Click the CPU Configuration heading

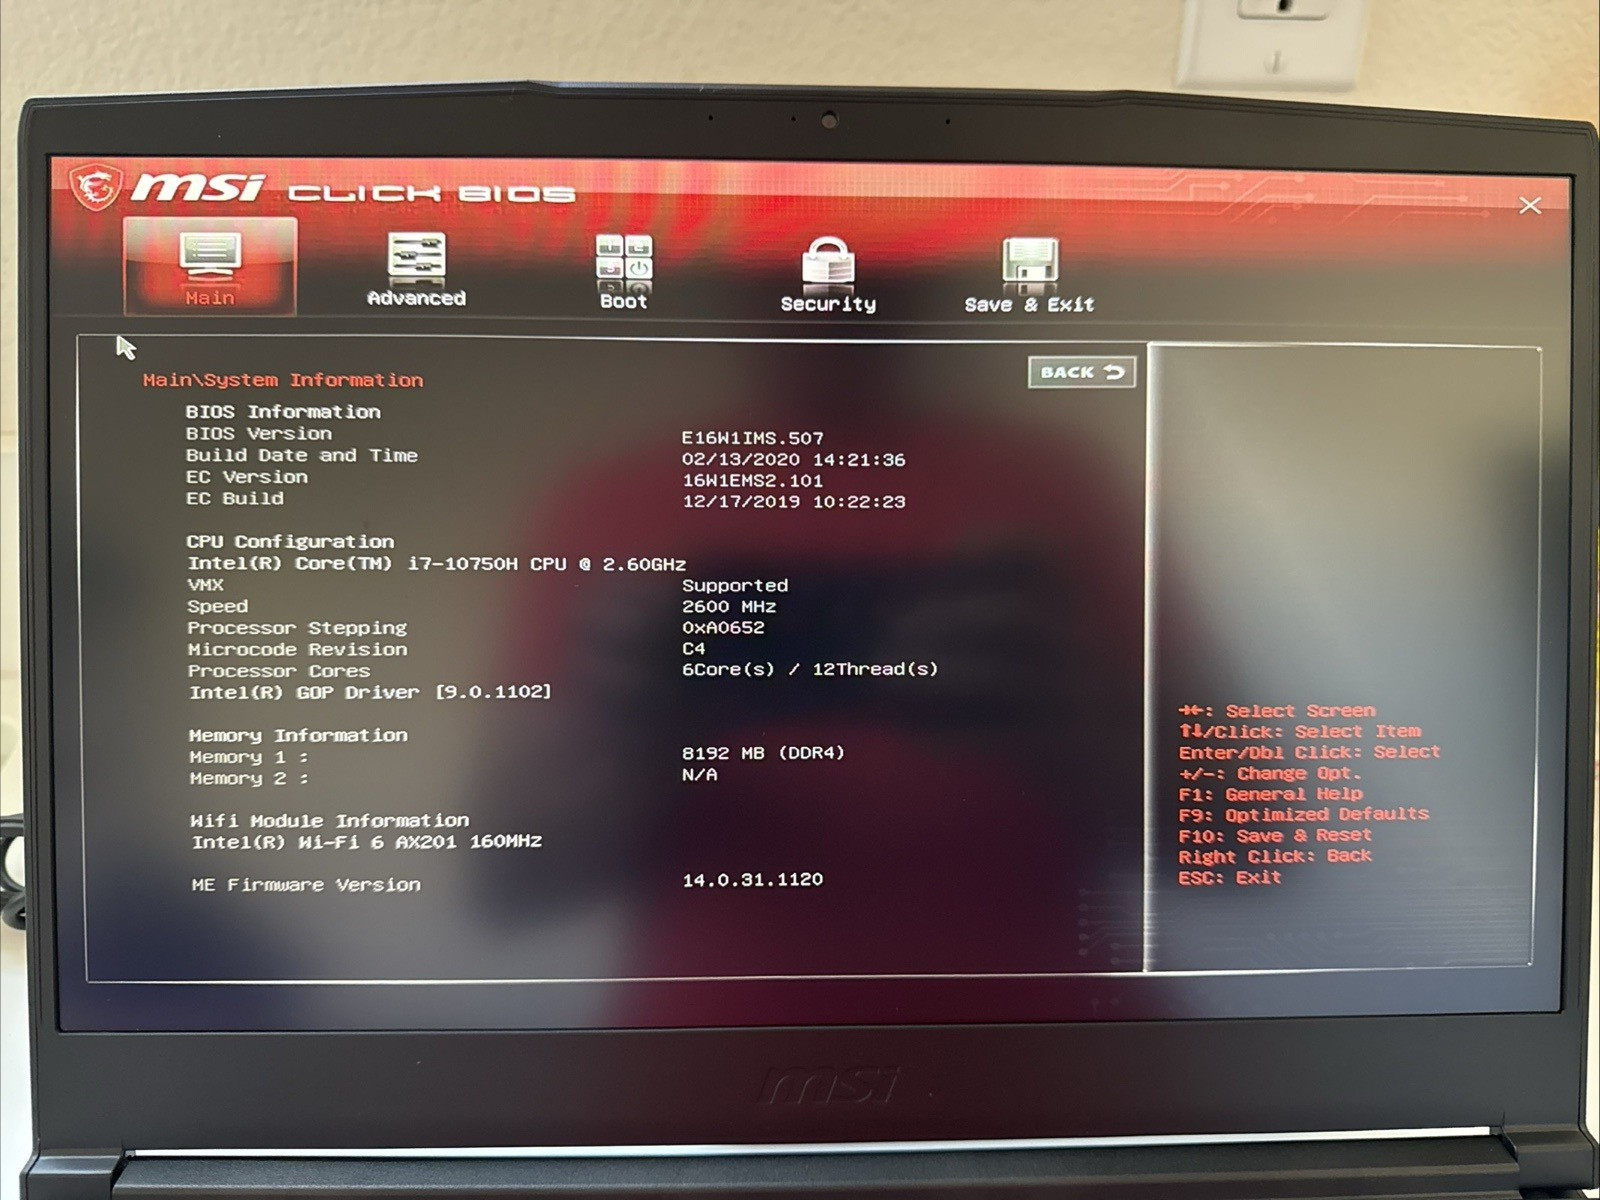coord(290,541)
